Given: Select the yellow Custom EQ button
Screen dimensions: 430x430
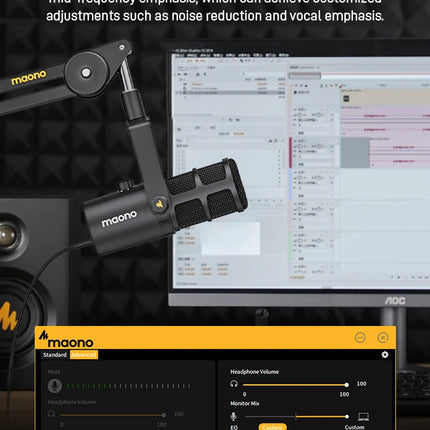Looking at the screenshot, I should [272, 427].
